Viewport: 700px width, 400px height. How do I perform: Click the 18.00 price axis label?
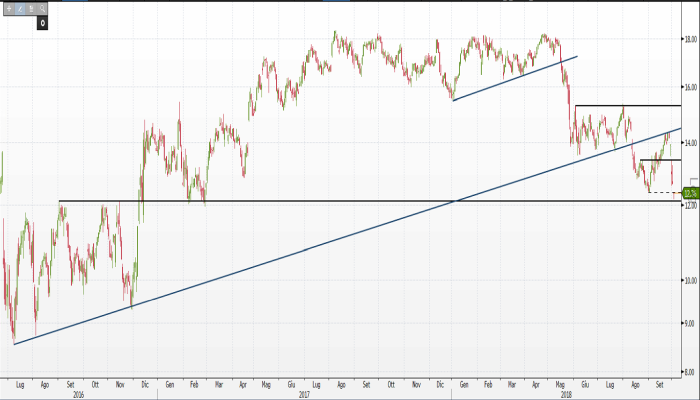point(689,40)
